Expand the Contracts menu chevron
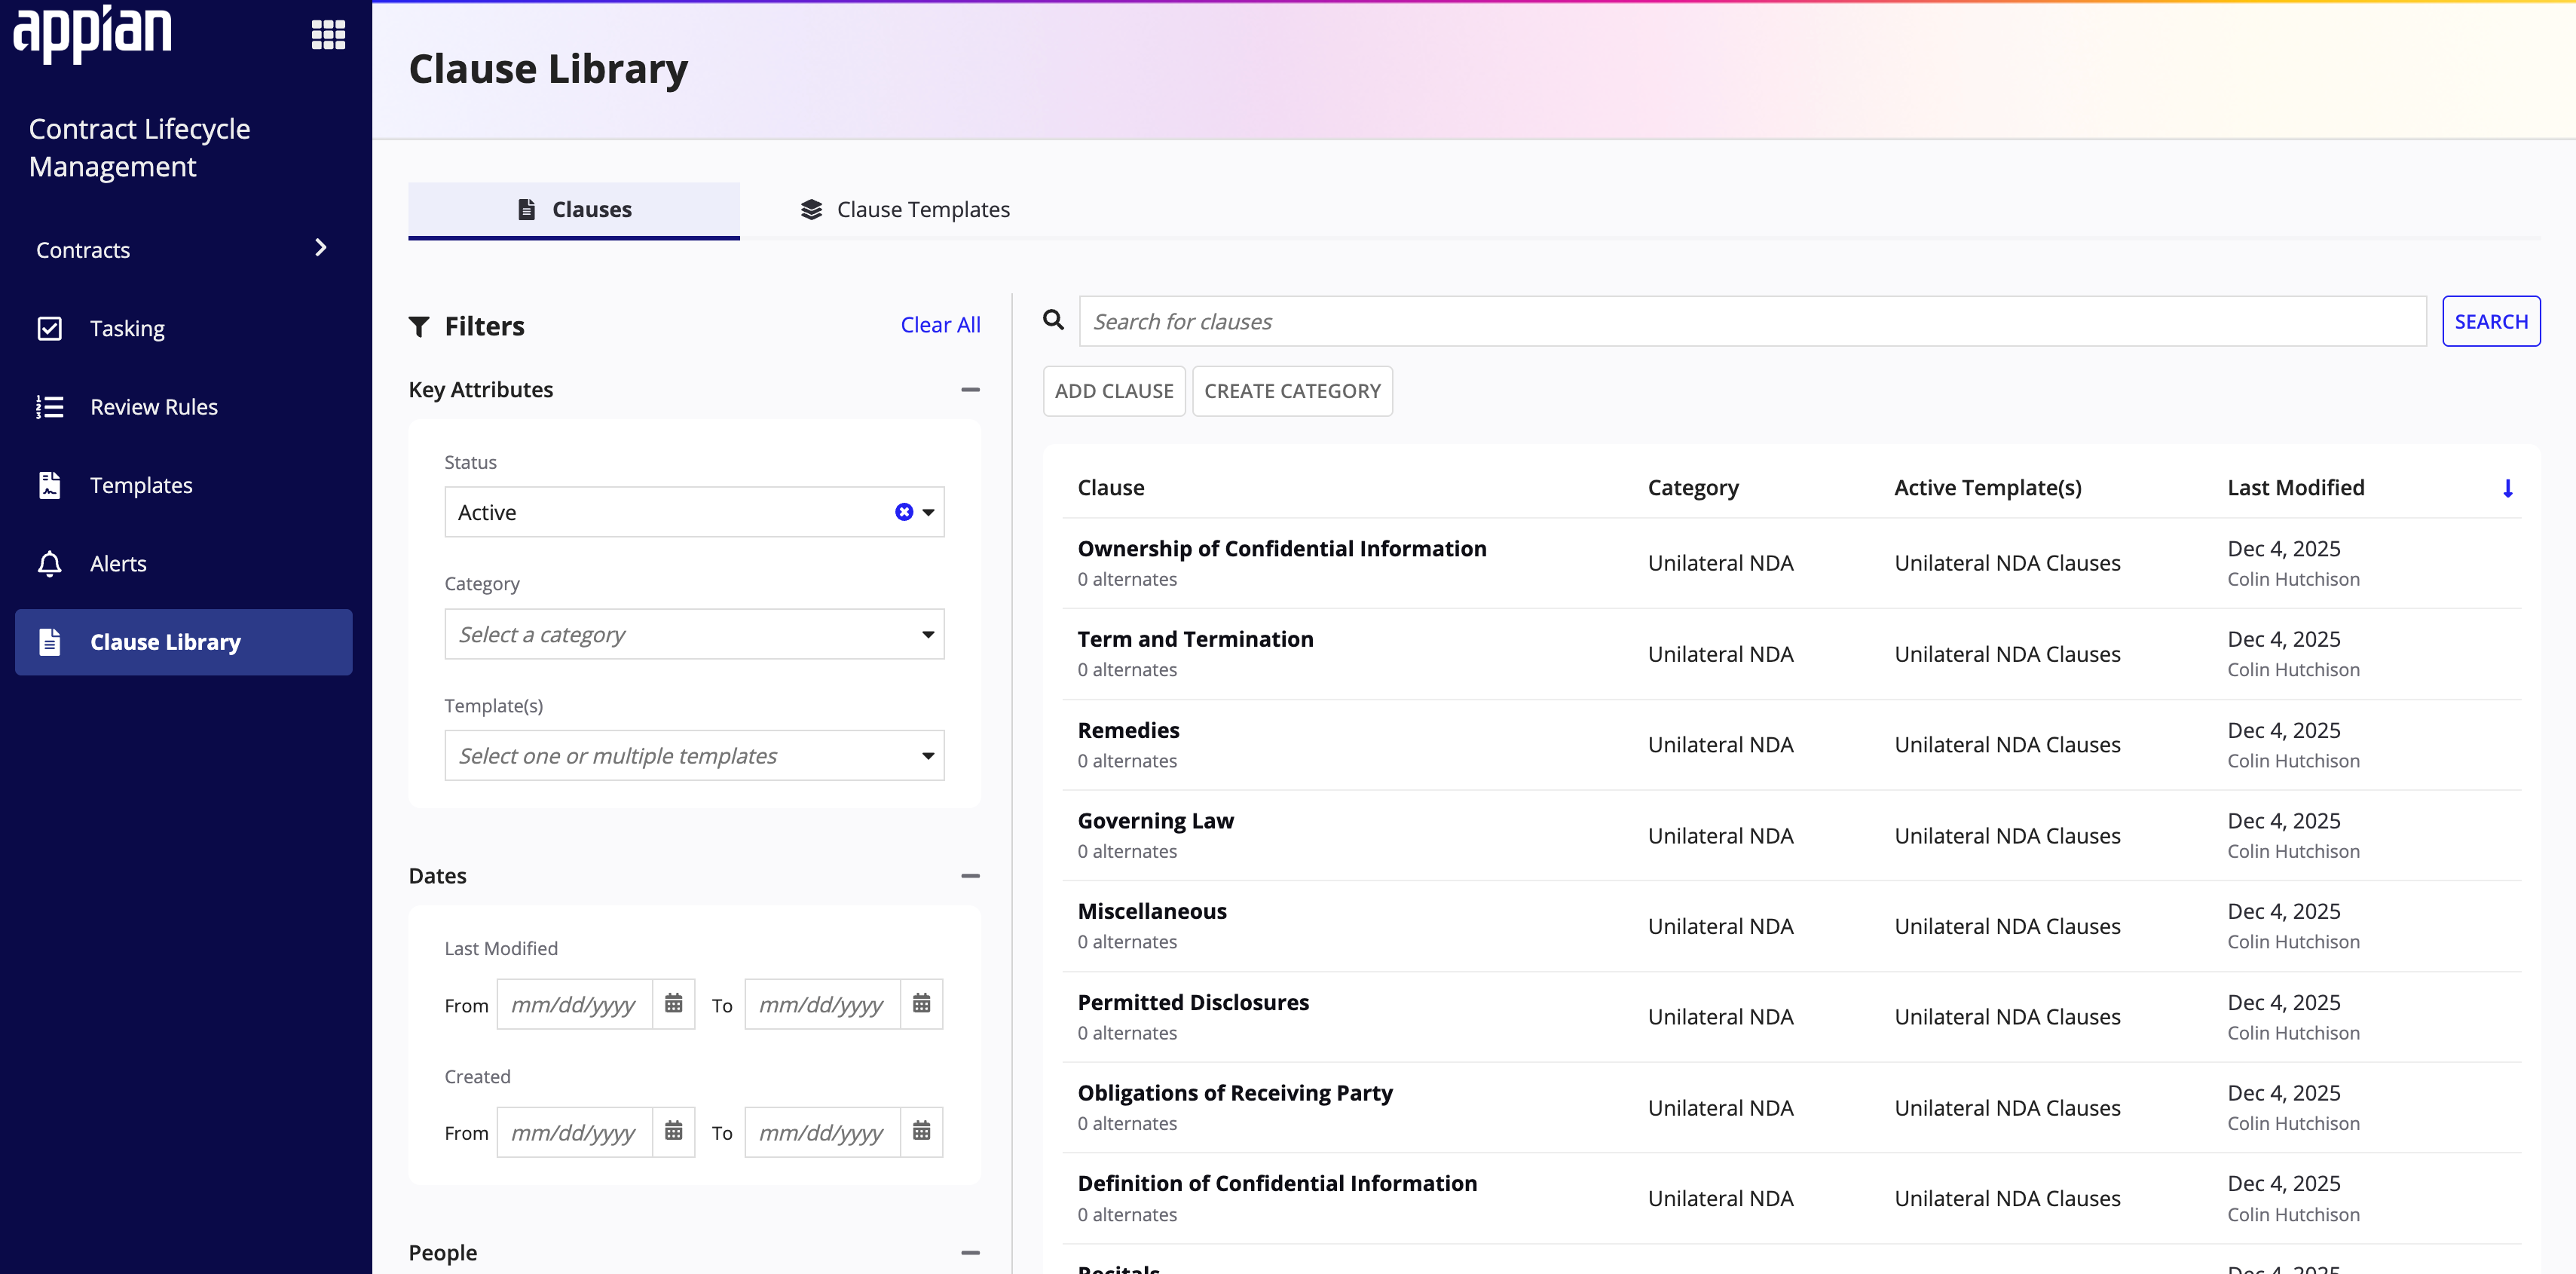 coord(320,248)
